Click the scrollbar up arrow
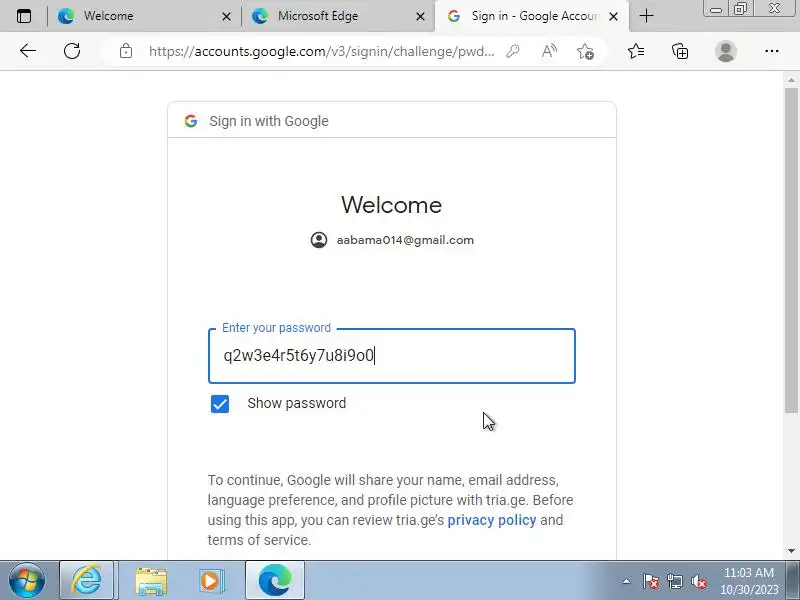800x600 pixels. pos(791,80)
